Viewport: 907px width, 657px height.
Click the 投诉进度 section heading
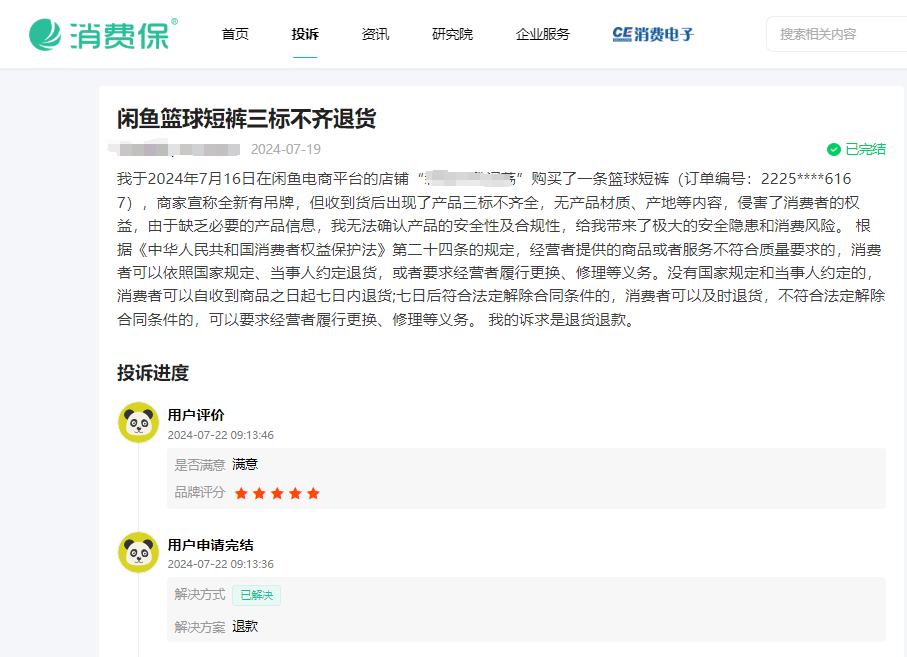coord(153,373)
